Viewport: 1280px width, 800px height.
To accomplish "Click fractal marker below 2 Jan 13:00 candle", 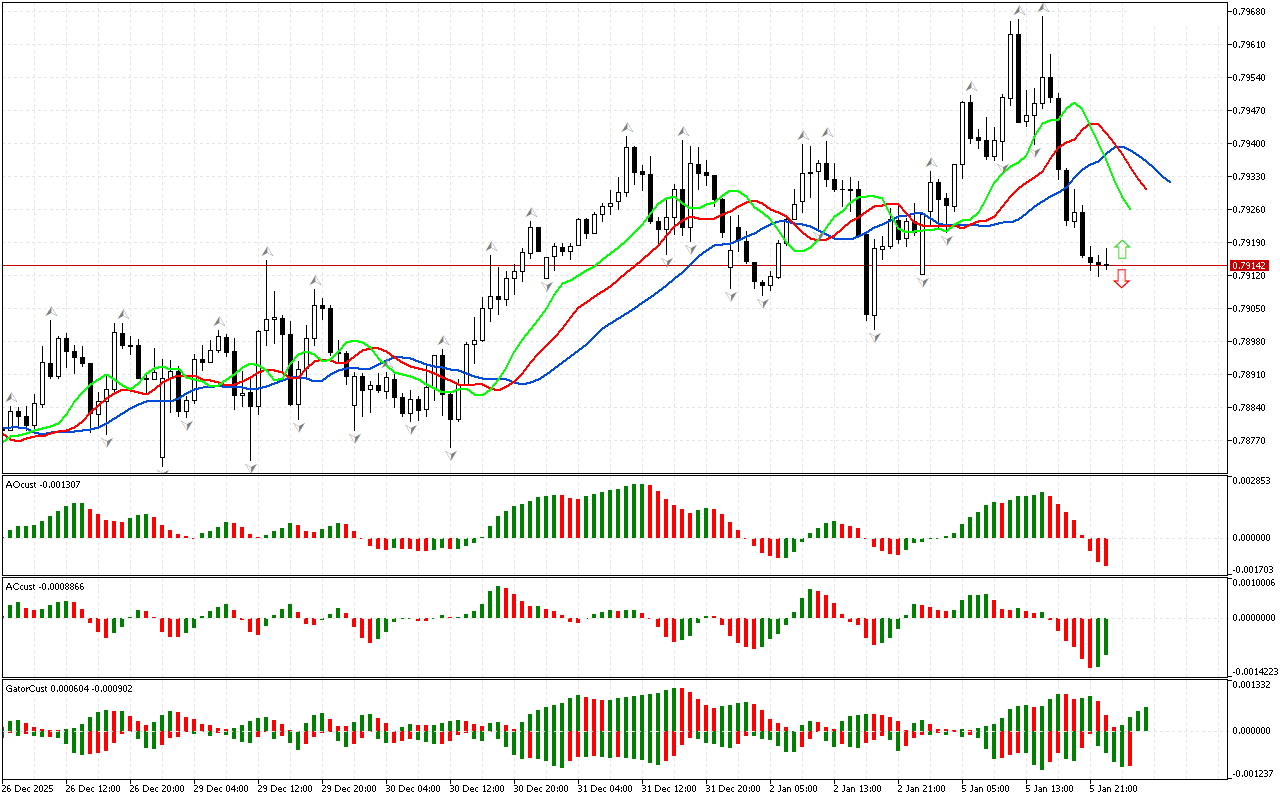I will pyautogui.click(x=874, y=337).
